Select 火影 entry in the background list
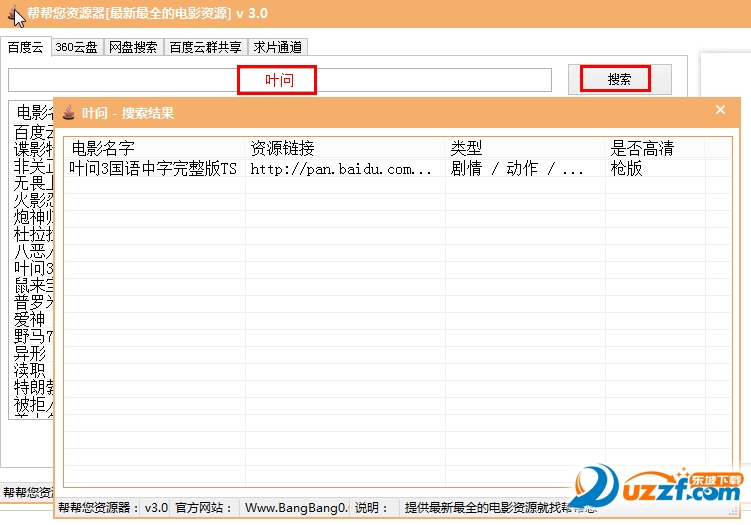The height and width of the screenshot is (525, 751). click(x=33, y=201)
